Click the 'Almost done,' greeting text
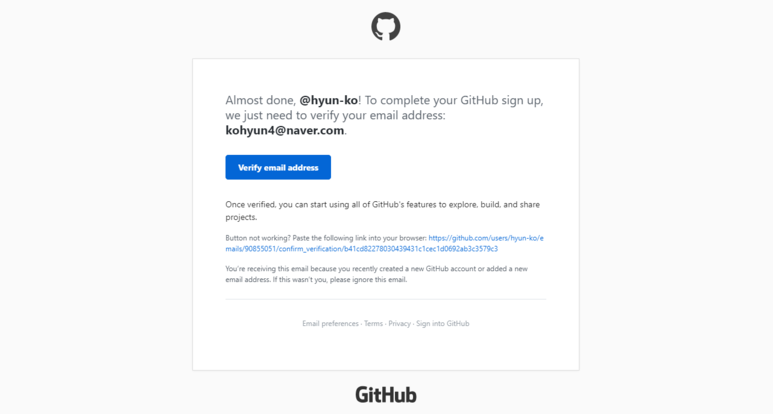This screenshot has height=414, width=773. (x=260, y=101)
